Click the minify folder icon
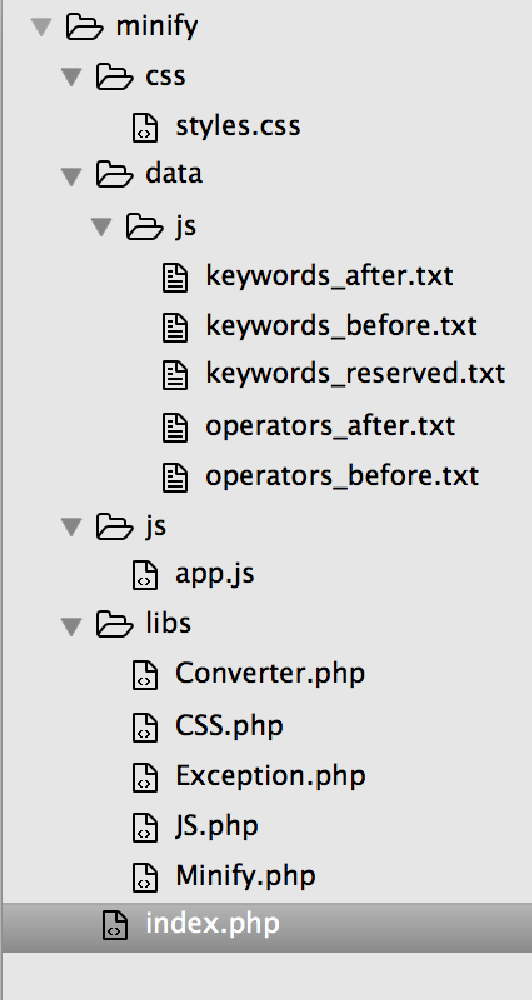This screenshot has height=1000, width=532. pos(84,27)
